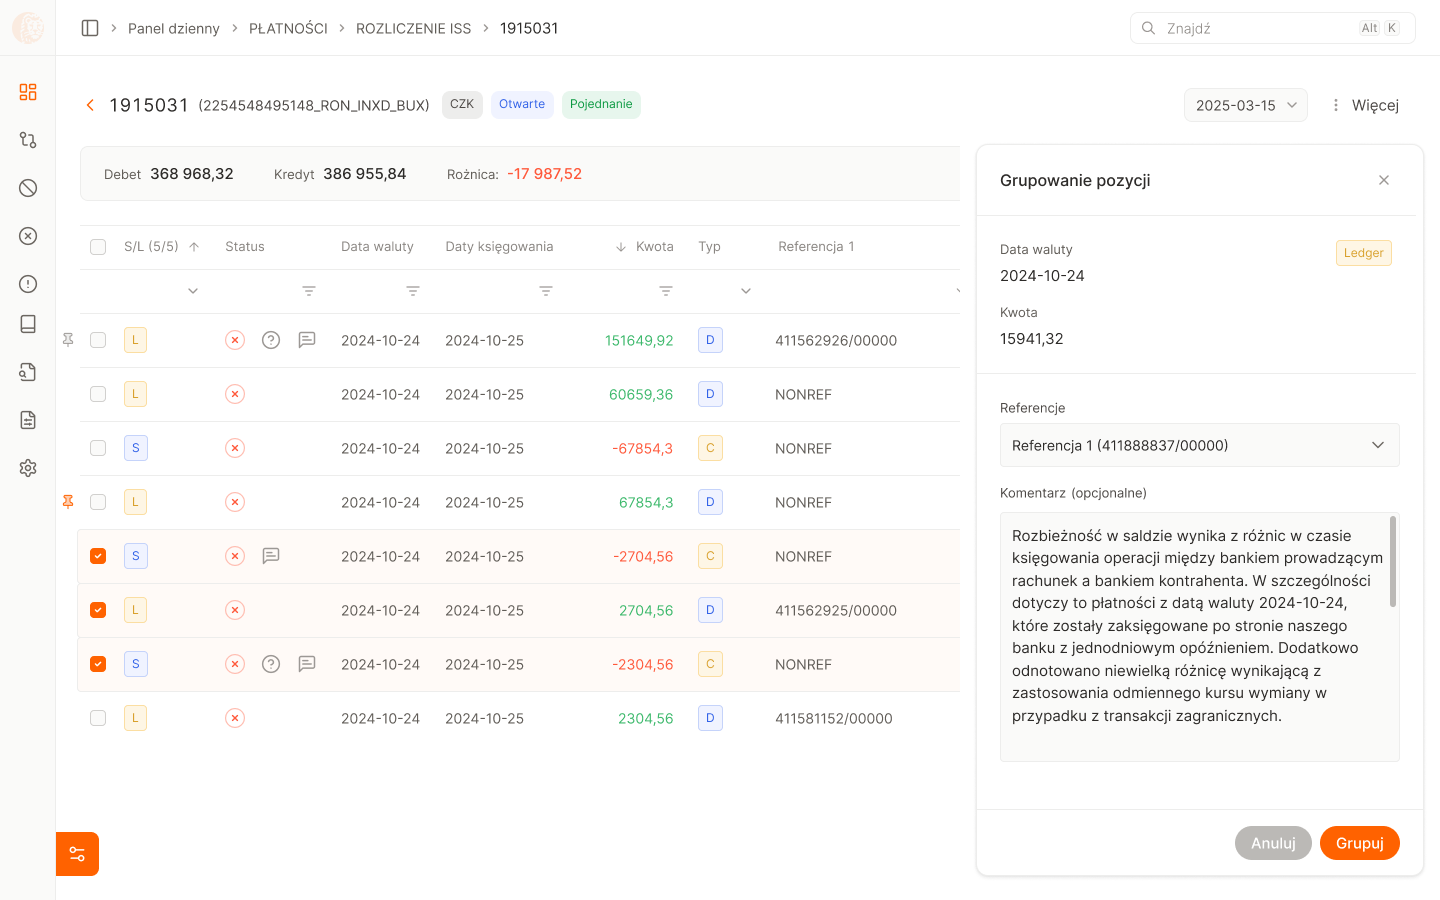Open question mark icon on row 151649,92
This screenshot has height=900, width=1440.
coord(271,340)
